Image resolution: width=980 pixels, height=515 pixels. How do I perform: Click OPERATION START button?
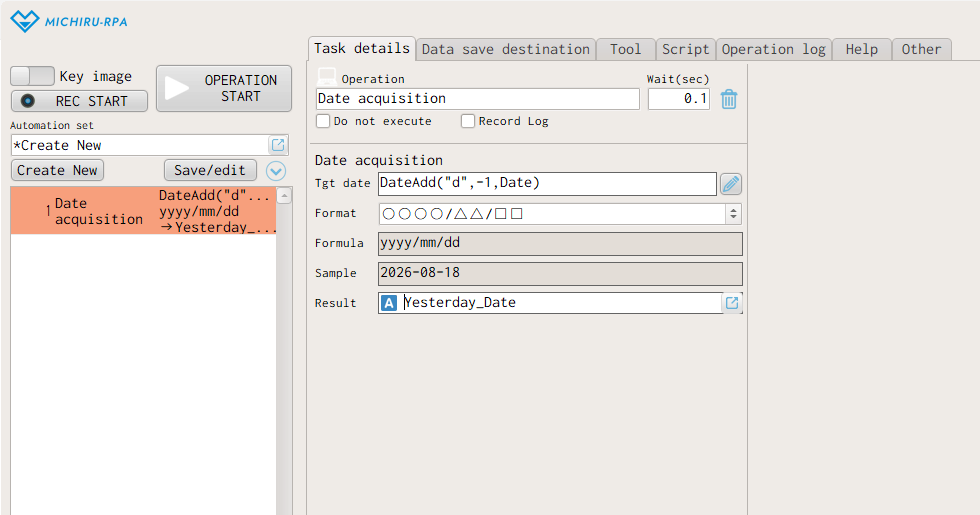coord(224,88)
